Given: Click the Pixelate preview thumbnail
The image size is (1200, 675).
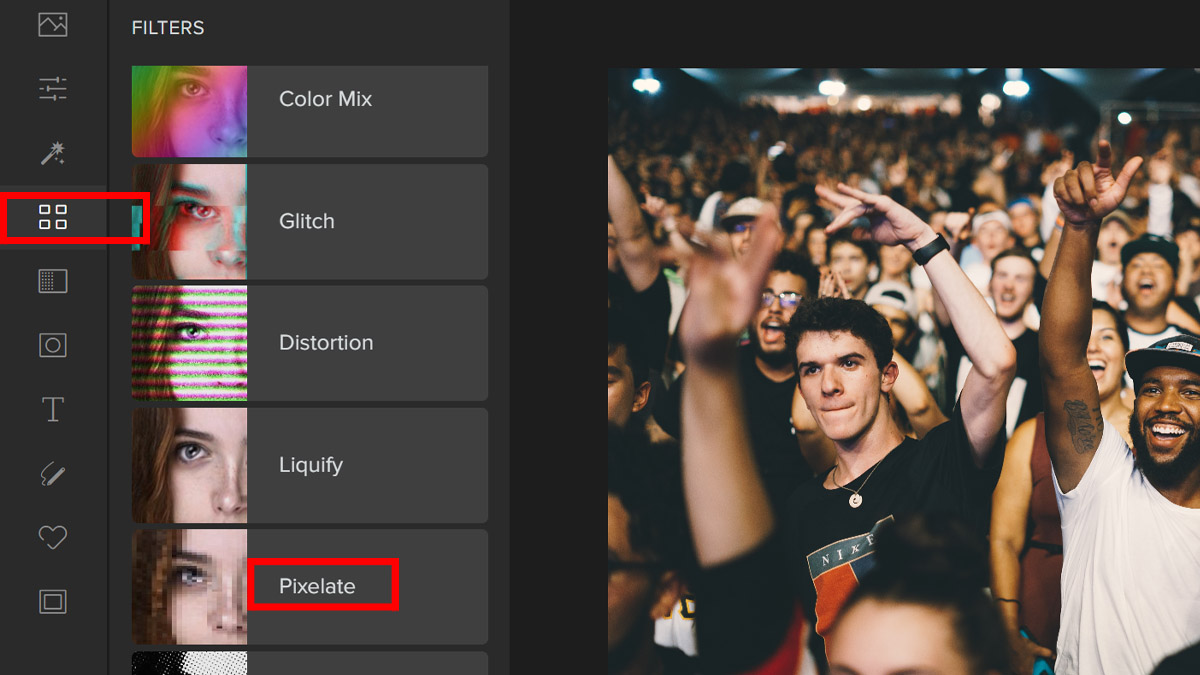Looking at the screenshot, I should [189, 587].
